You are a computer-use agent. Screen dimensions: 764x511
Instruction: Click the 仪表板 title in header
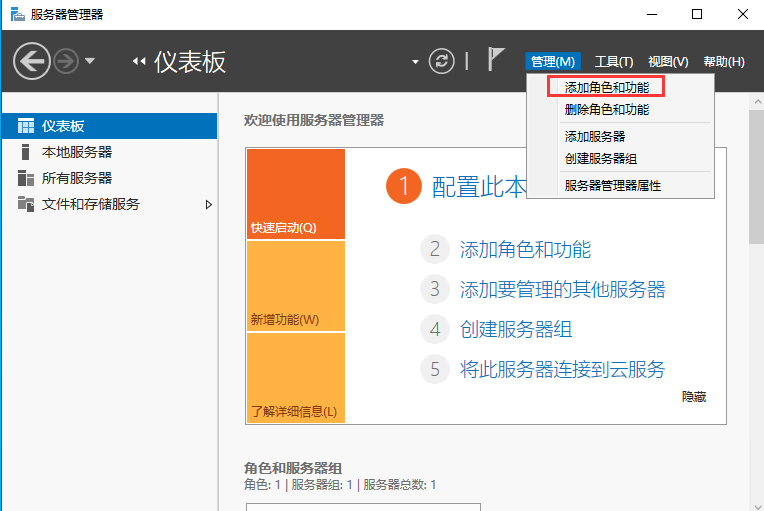click(x=190, y=62)
